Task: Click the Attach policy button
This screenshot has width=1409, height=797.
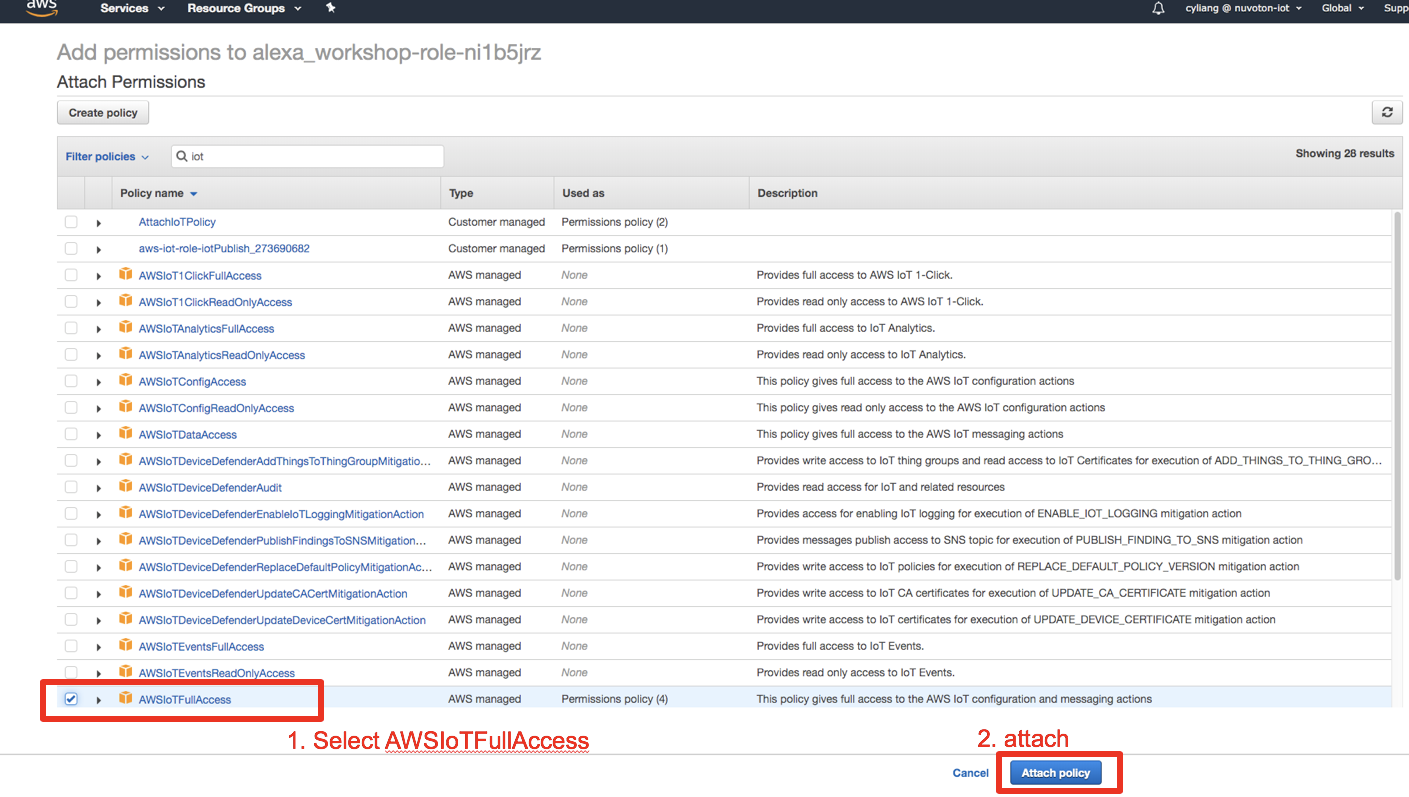Action: [x=1056, y=773]
